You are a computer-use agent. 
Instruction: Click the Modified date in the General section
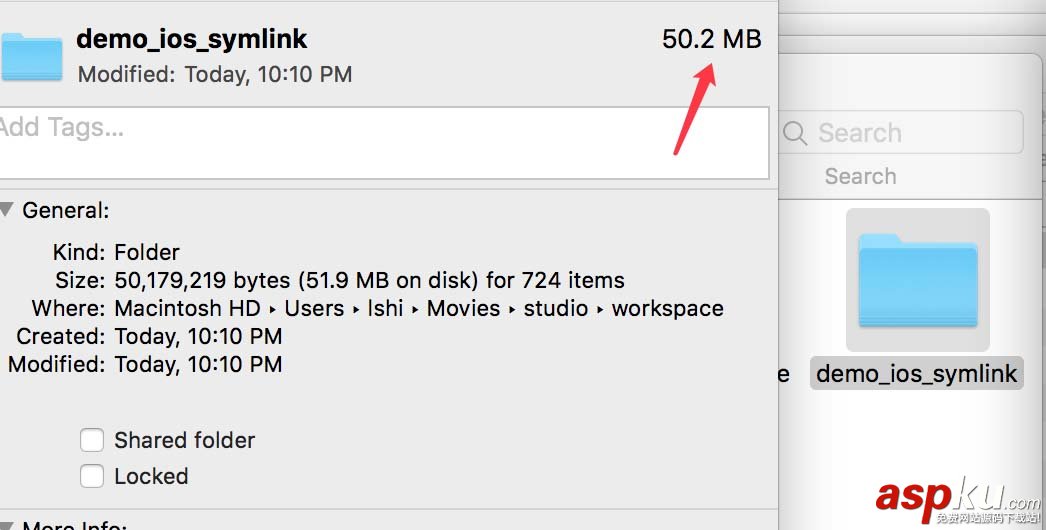pos(198,364)
